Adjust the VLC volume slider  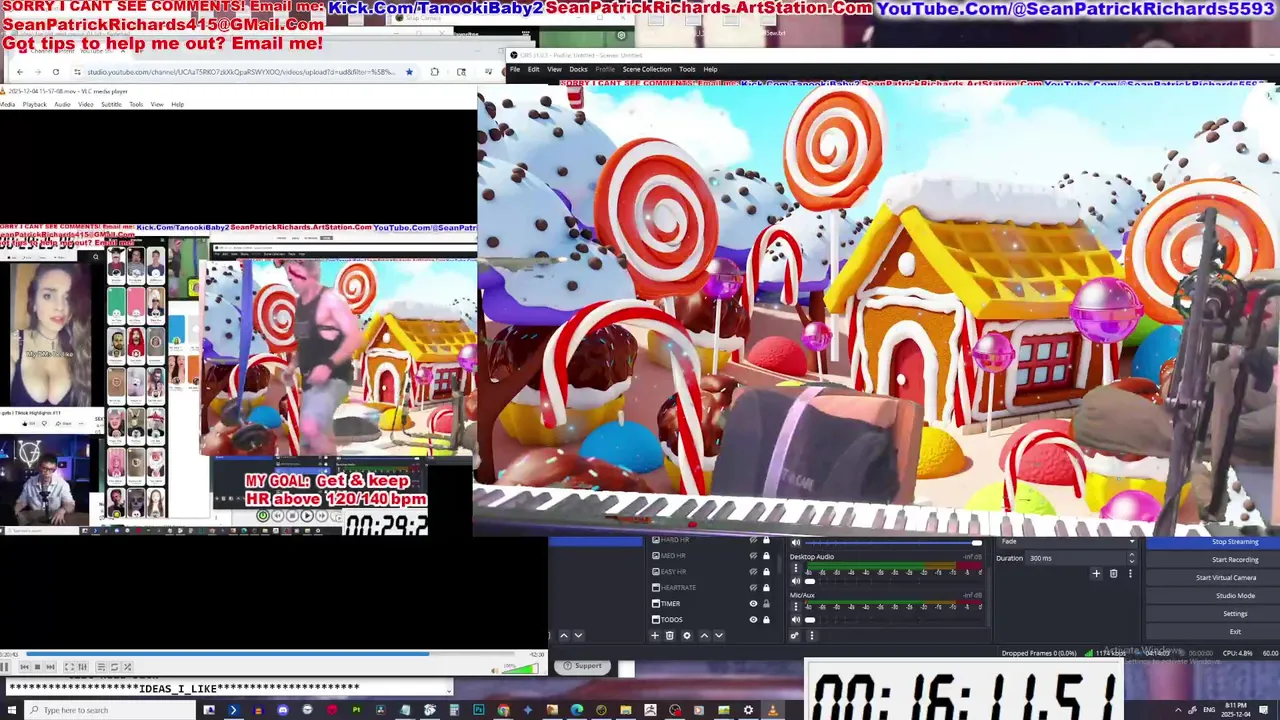[521, 667]
